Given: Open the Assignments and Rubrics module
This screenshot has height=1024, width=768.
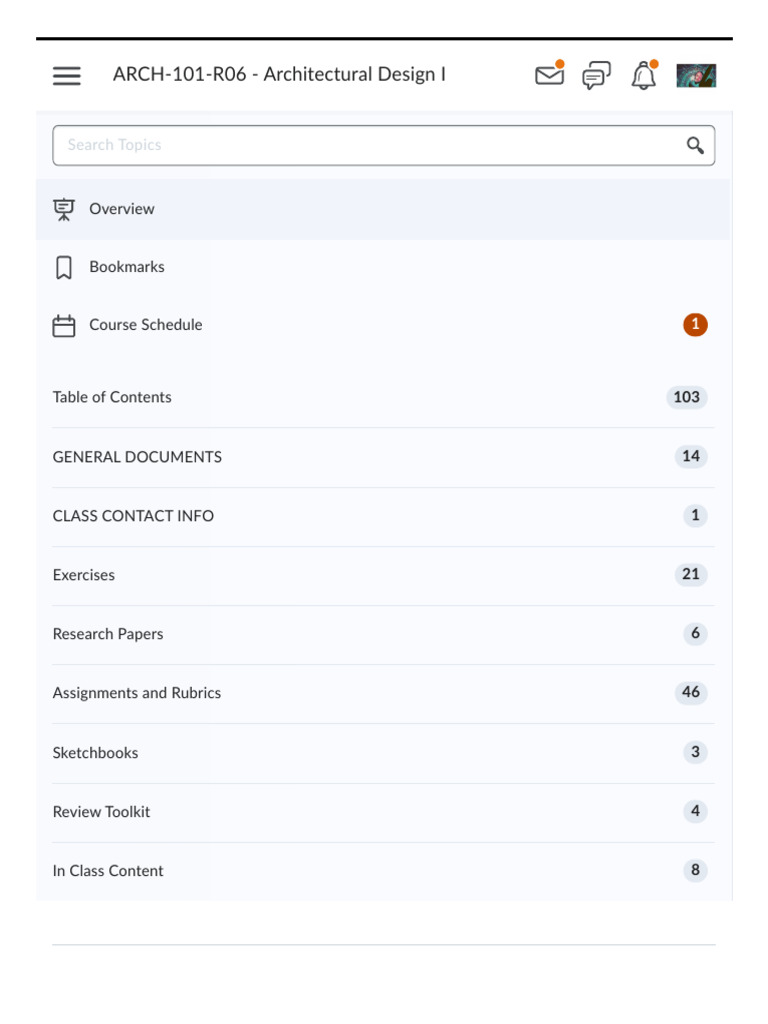Looking at the screenshot, I should point(137,693).
